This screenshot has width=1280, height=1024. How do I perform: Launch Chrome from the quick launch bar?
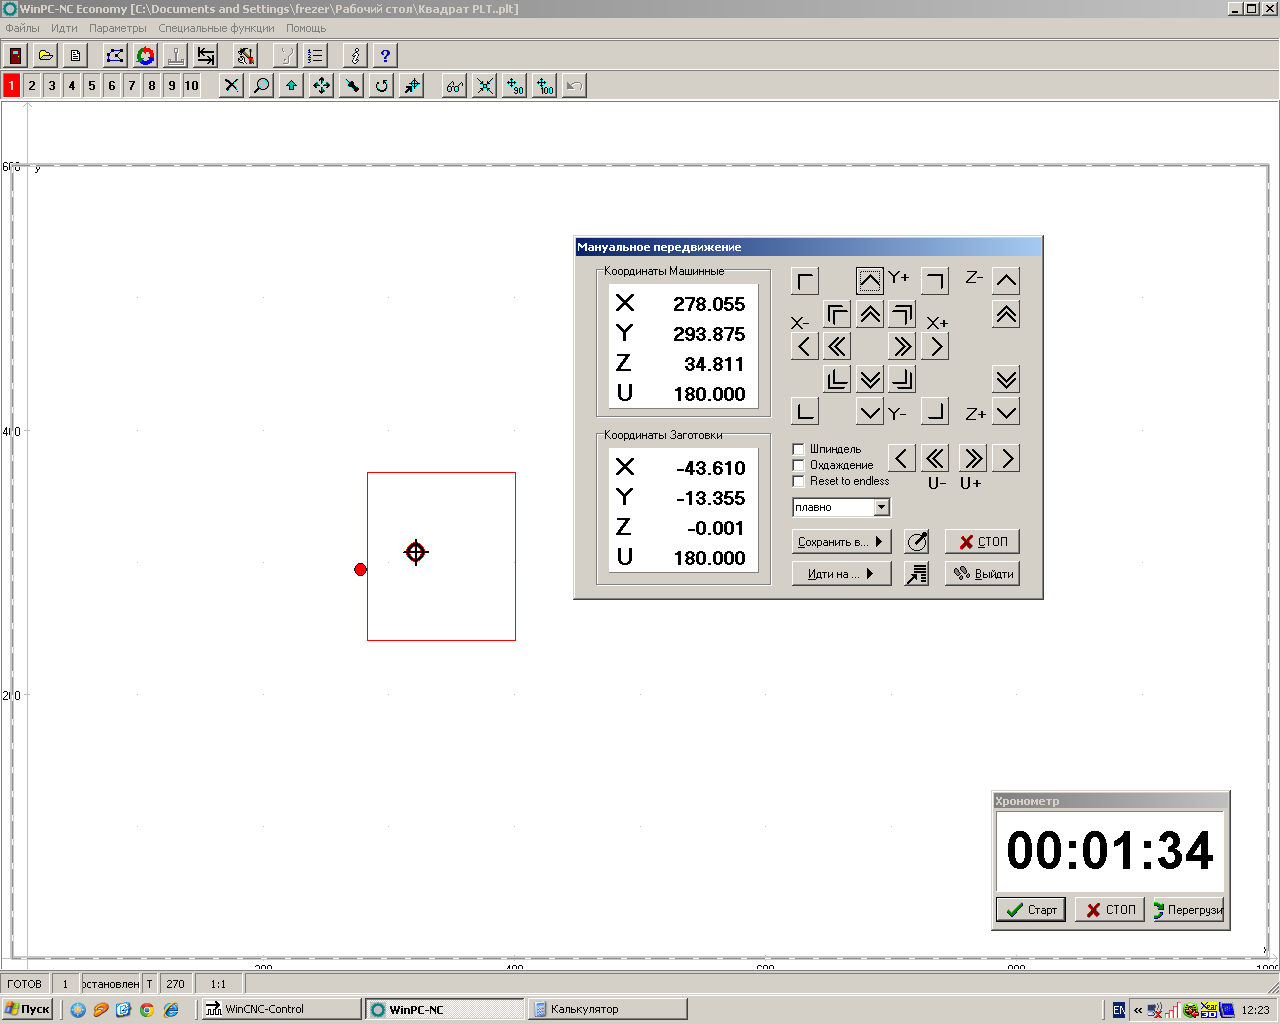click(147, 1010)
